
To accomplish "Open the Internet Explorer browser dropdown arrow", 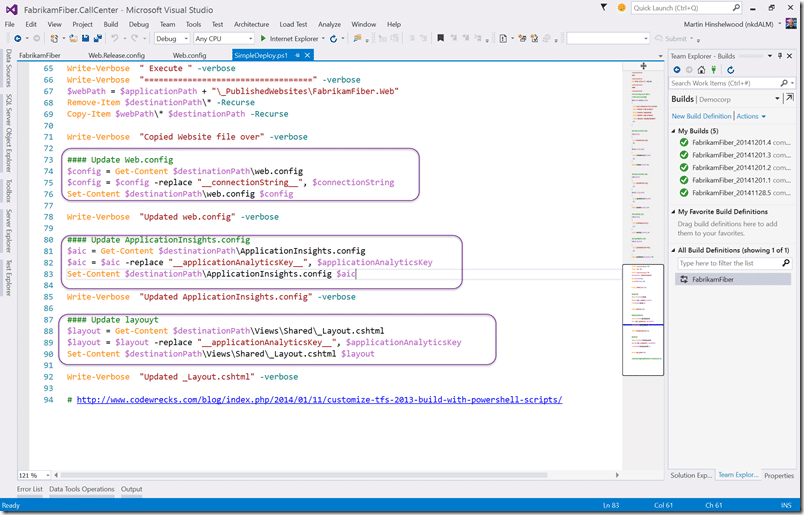I will click(323, 38).
